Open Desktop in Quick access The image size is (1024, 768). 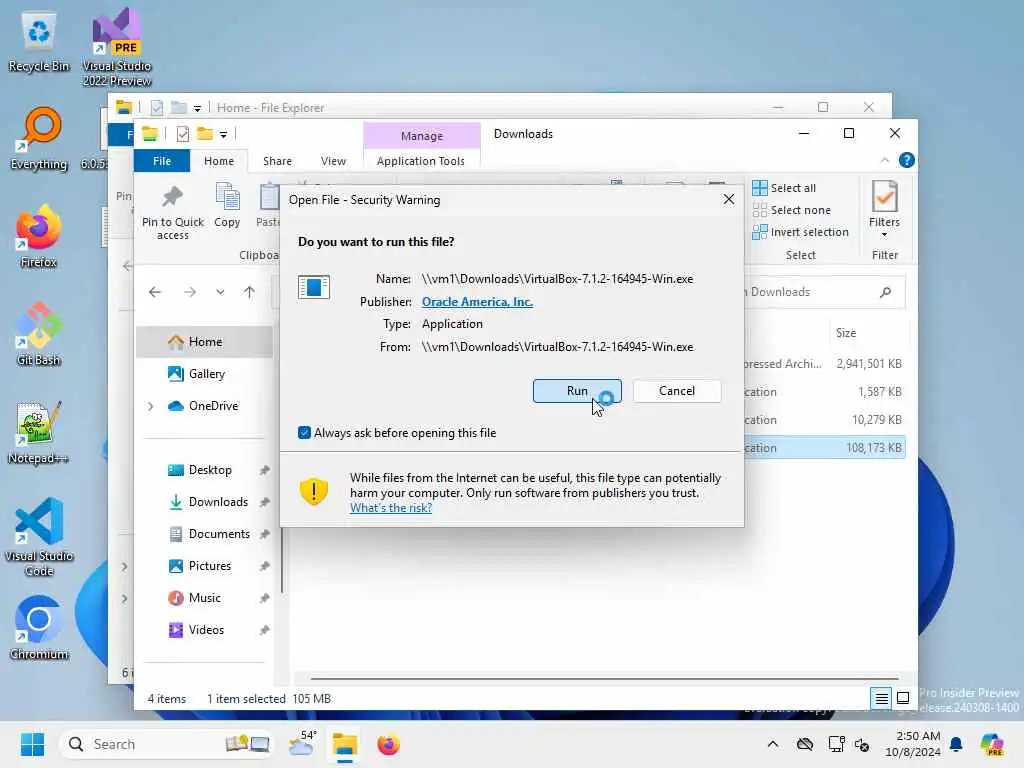coord(210,470)
